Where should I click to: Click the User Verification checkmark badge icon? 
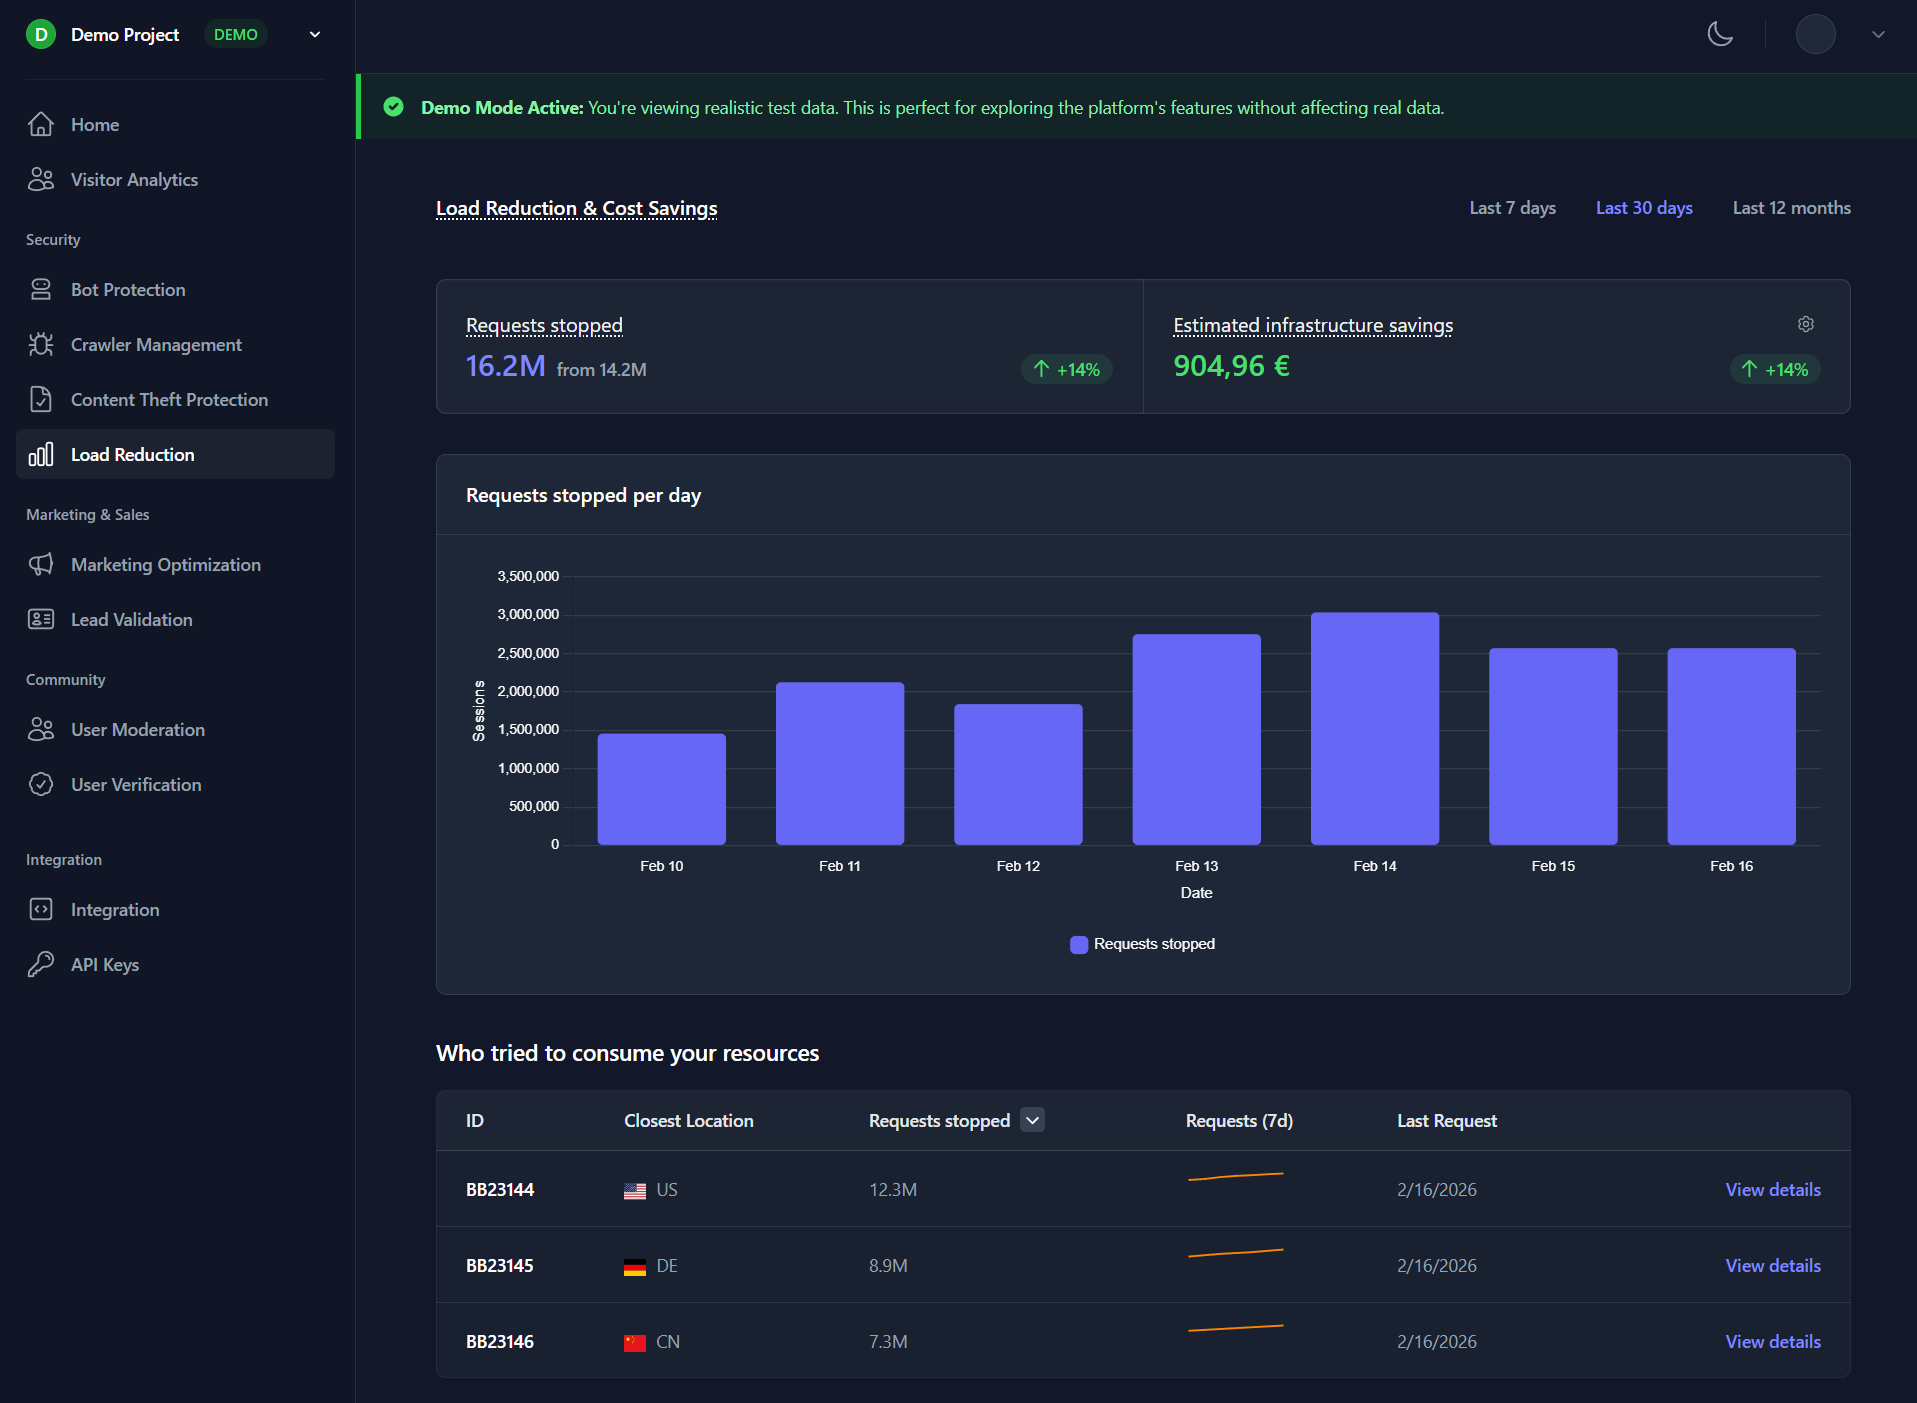[x=41, y=785]
